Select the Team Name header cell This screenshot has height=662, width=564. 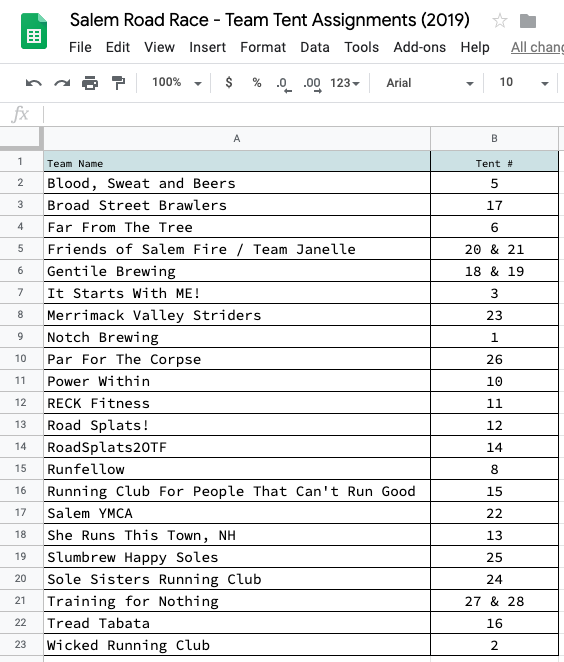tap(237, 161)
